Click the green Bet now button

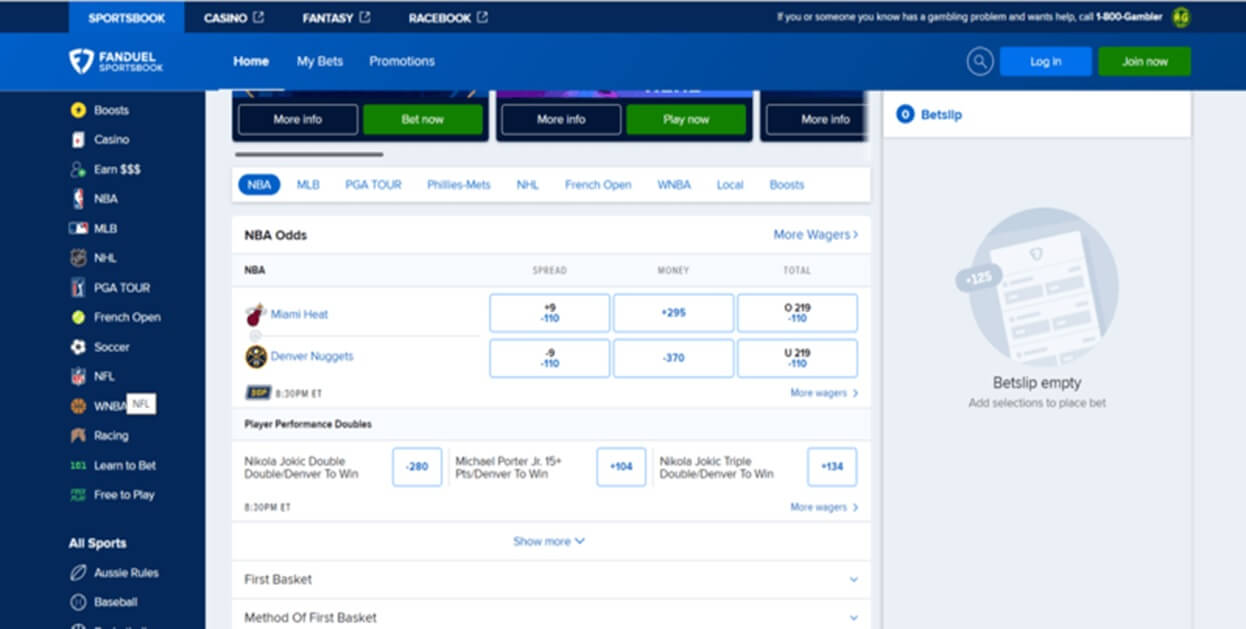[422, 119]
